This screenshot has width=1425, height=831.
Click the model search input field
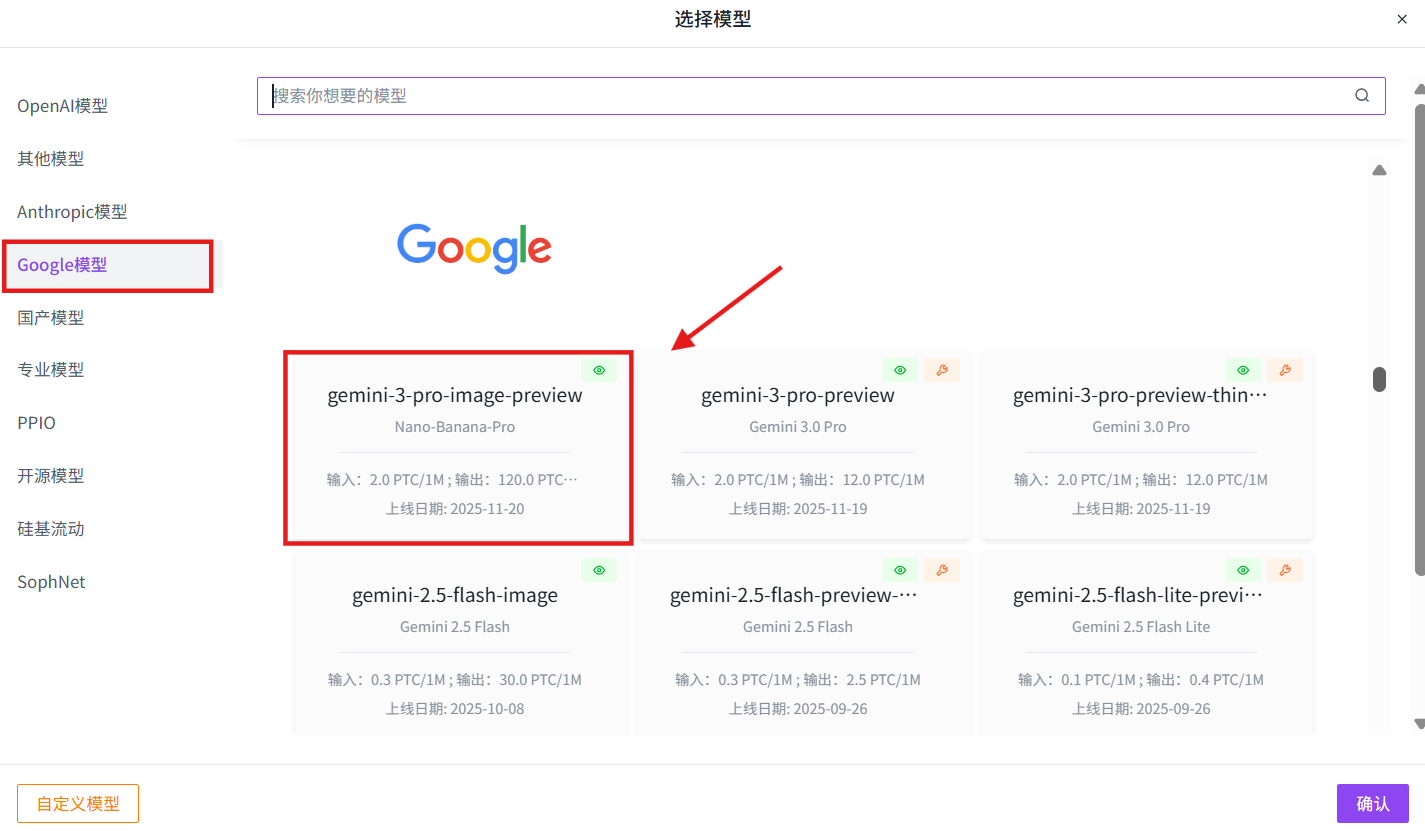pyautogui.click(x=700, y=95)
